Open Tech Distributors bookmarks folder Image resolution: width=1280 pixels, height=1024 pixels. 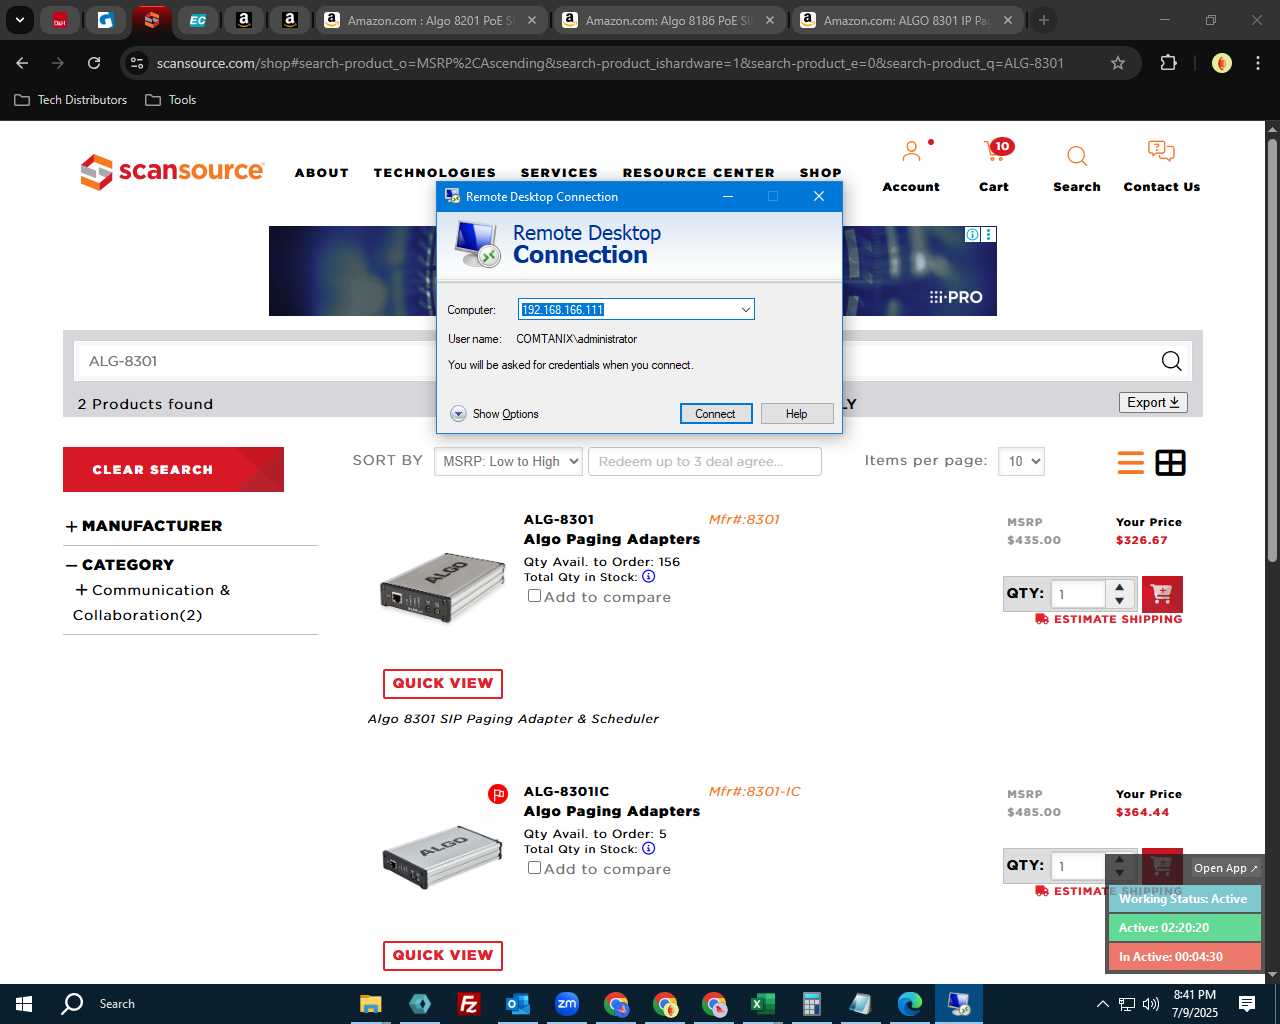tap(71, 100)
